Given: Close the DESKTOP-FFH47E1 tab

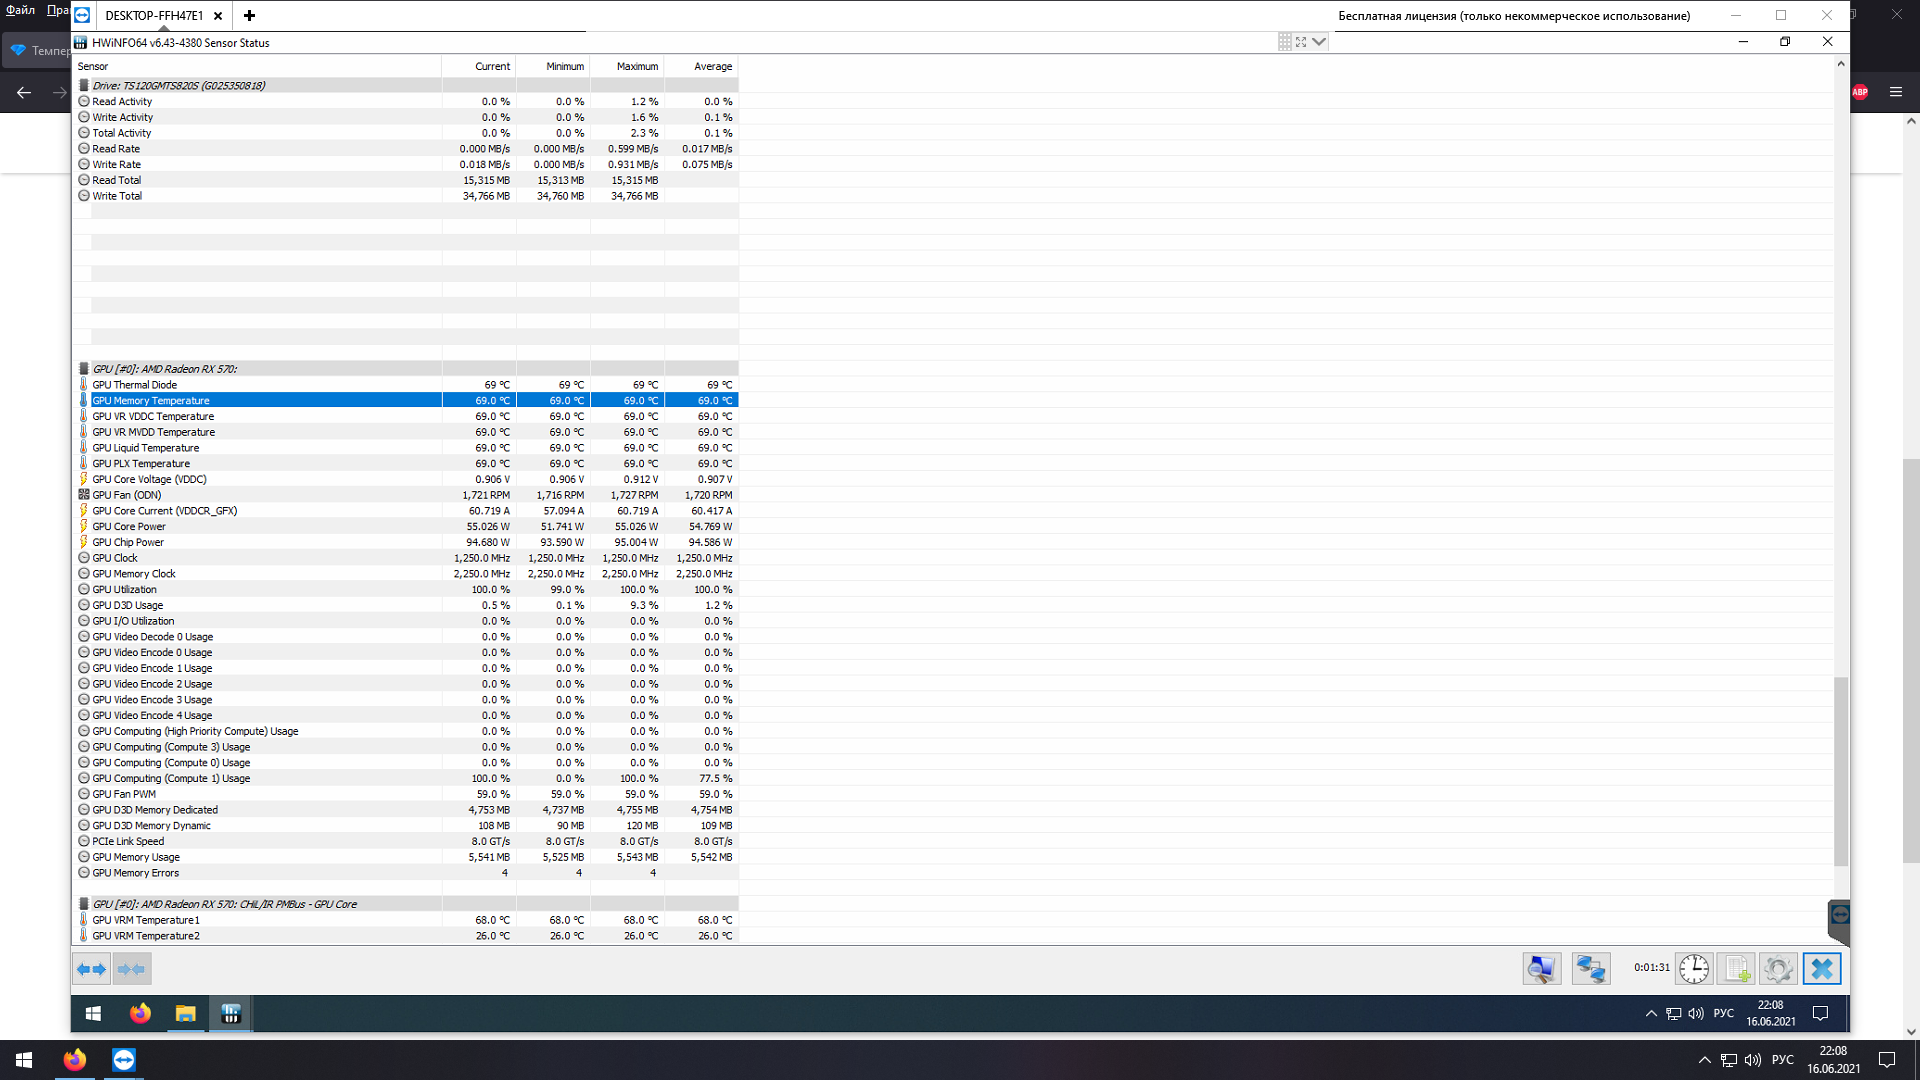Looking at the screenshot, I should [218, 16].
